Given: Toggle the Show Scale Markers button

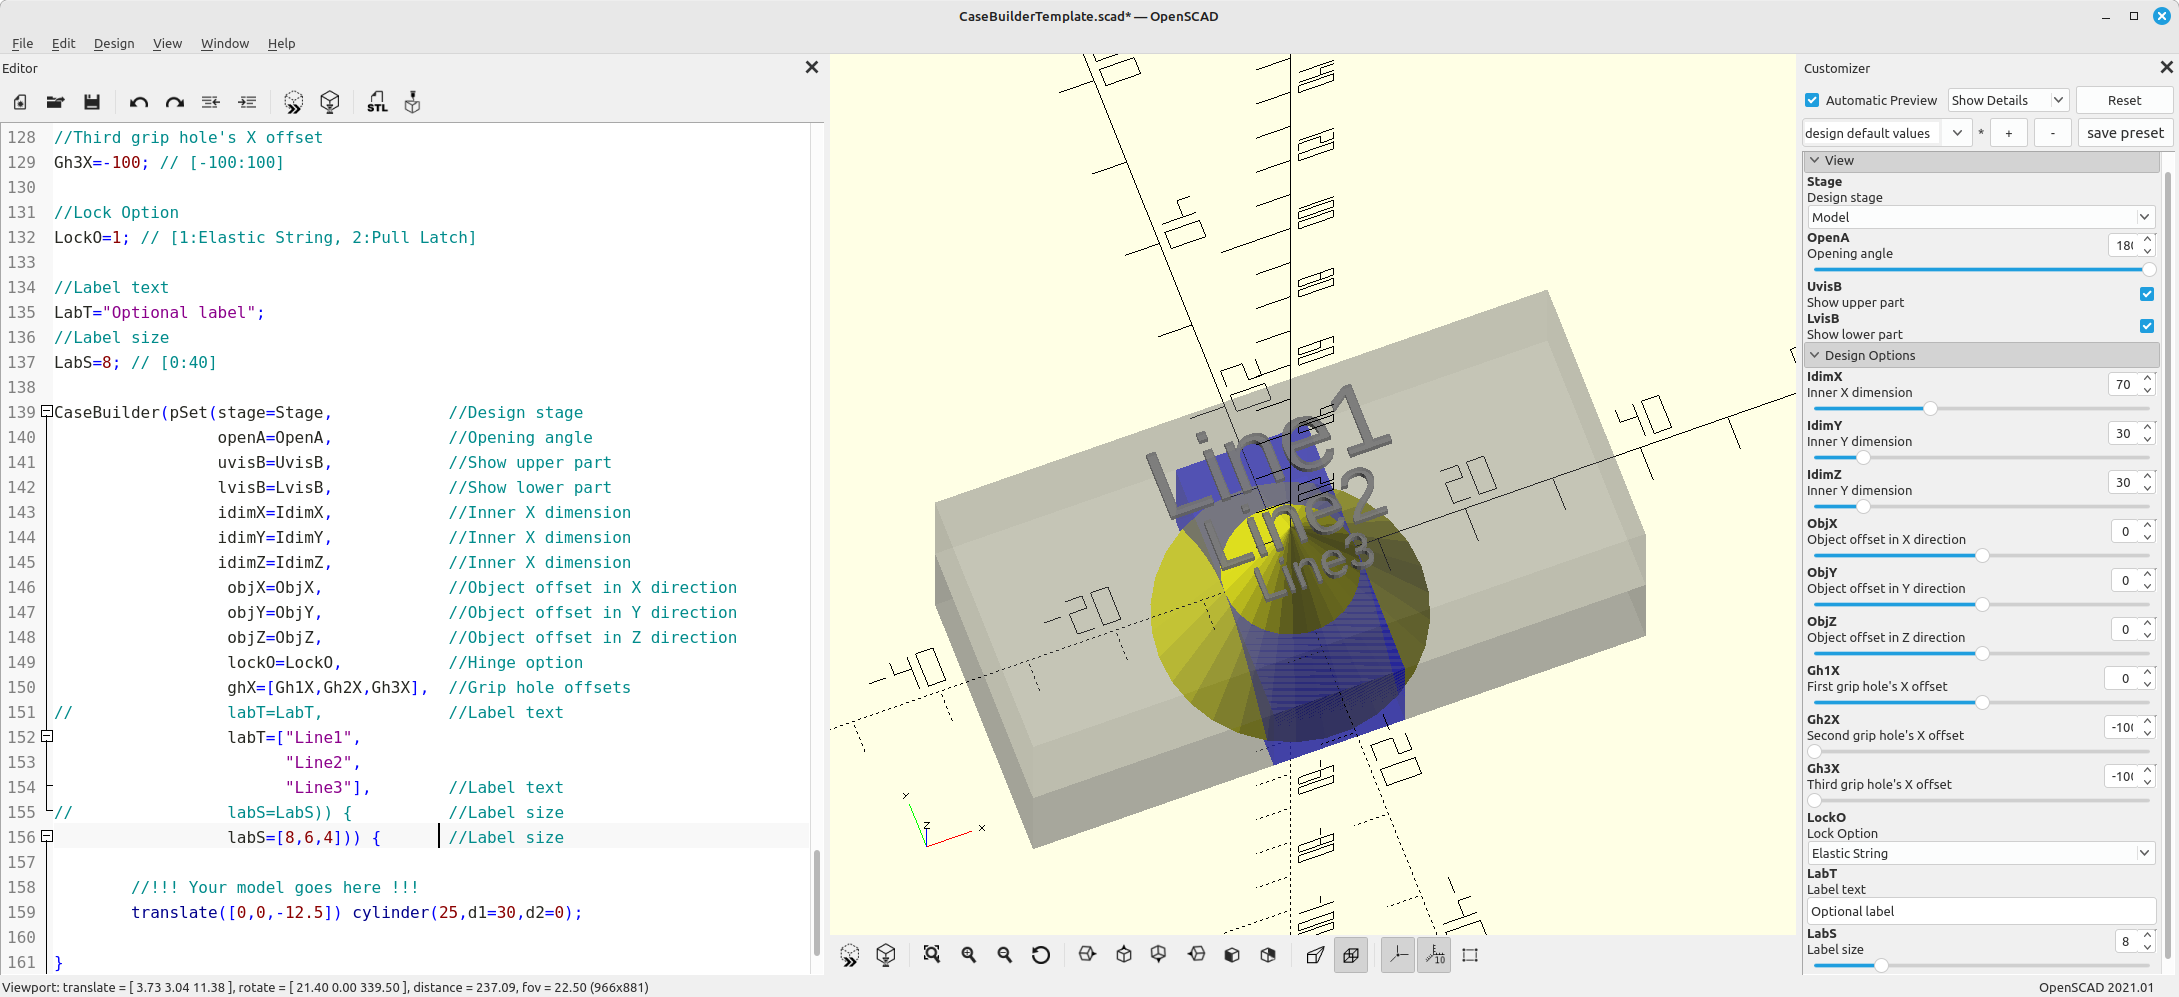Looking at the screenshot, I should [x=1434, y=955].
